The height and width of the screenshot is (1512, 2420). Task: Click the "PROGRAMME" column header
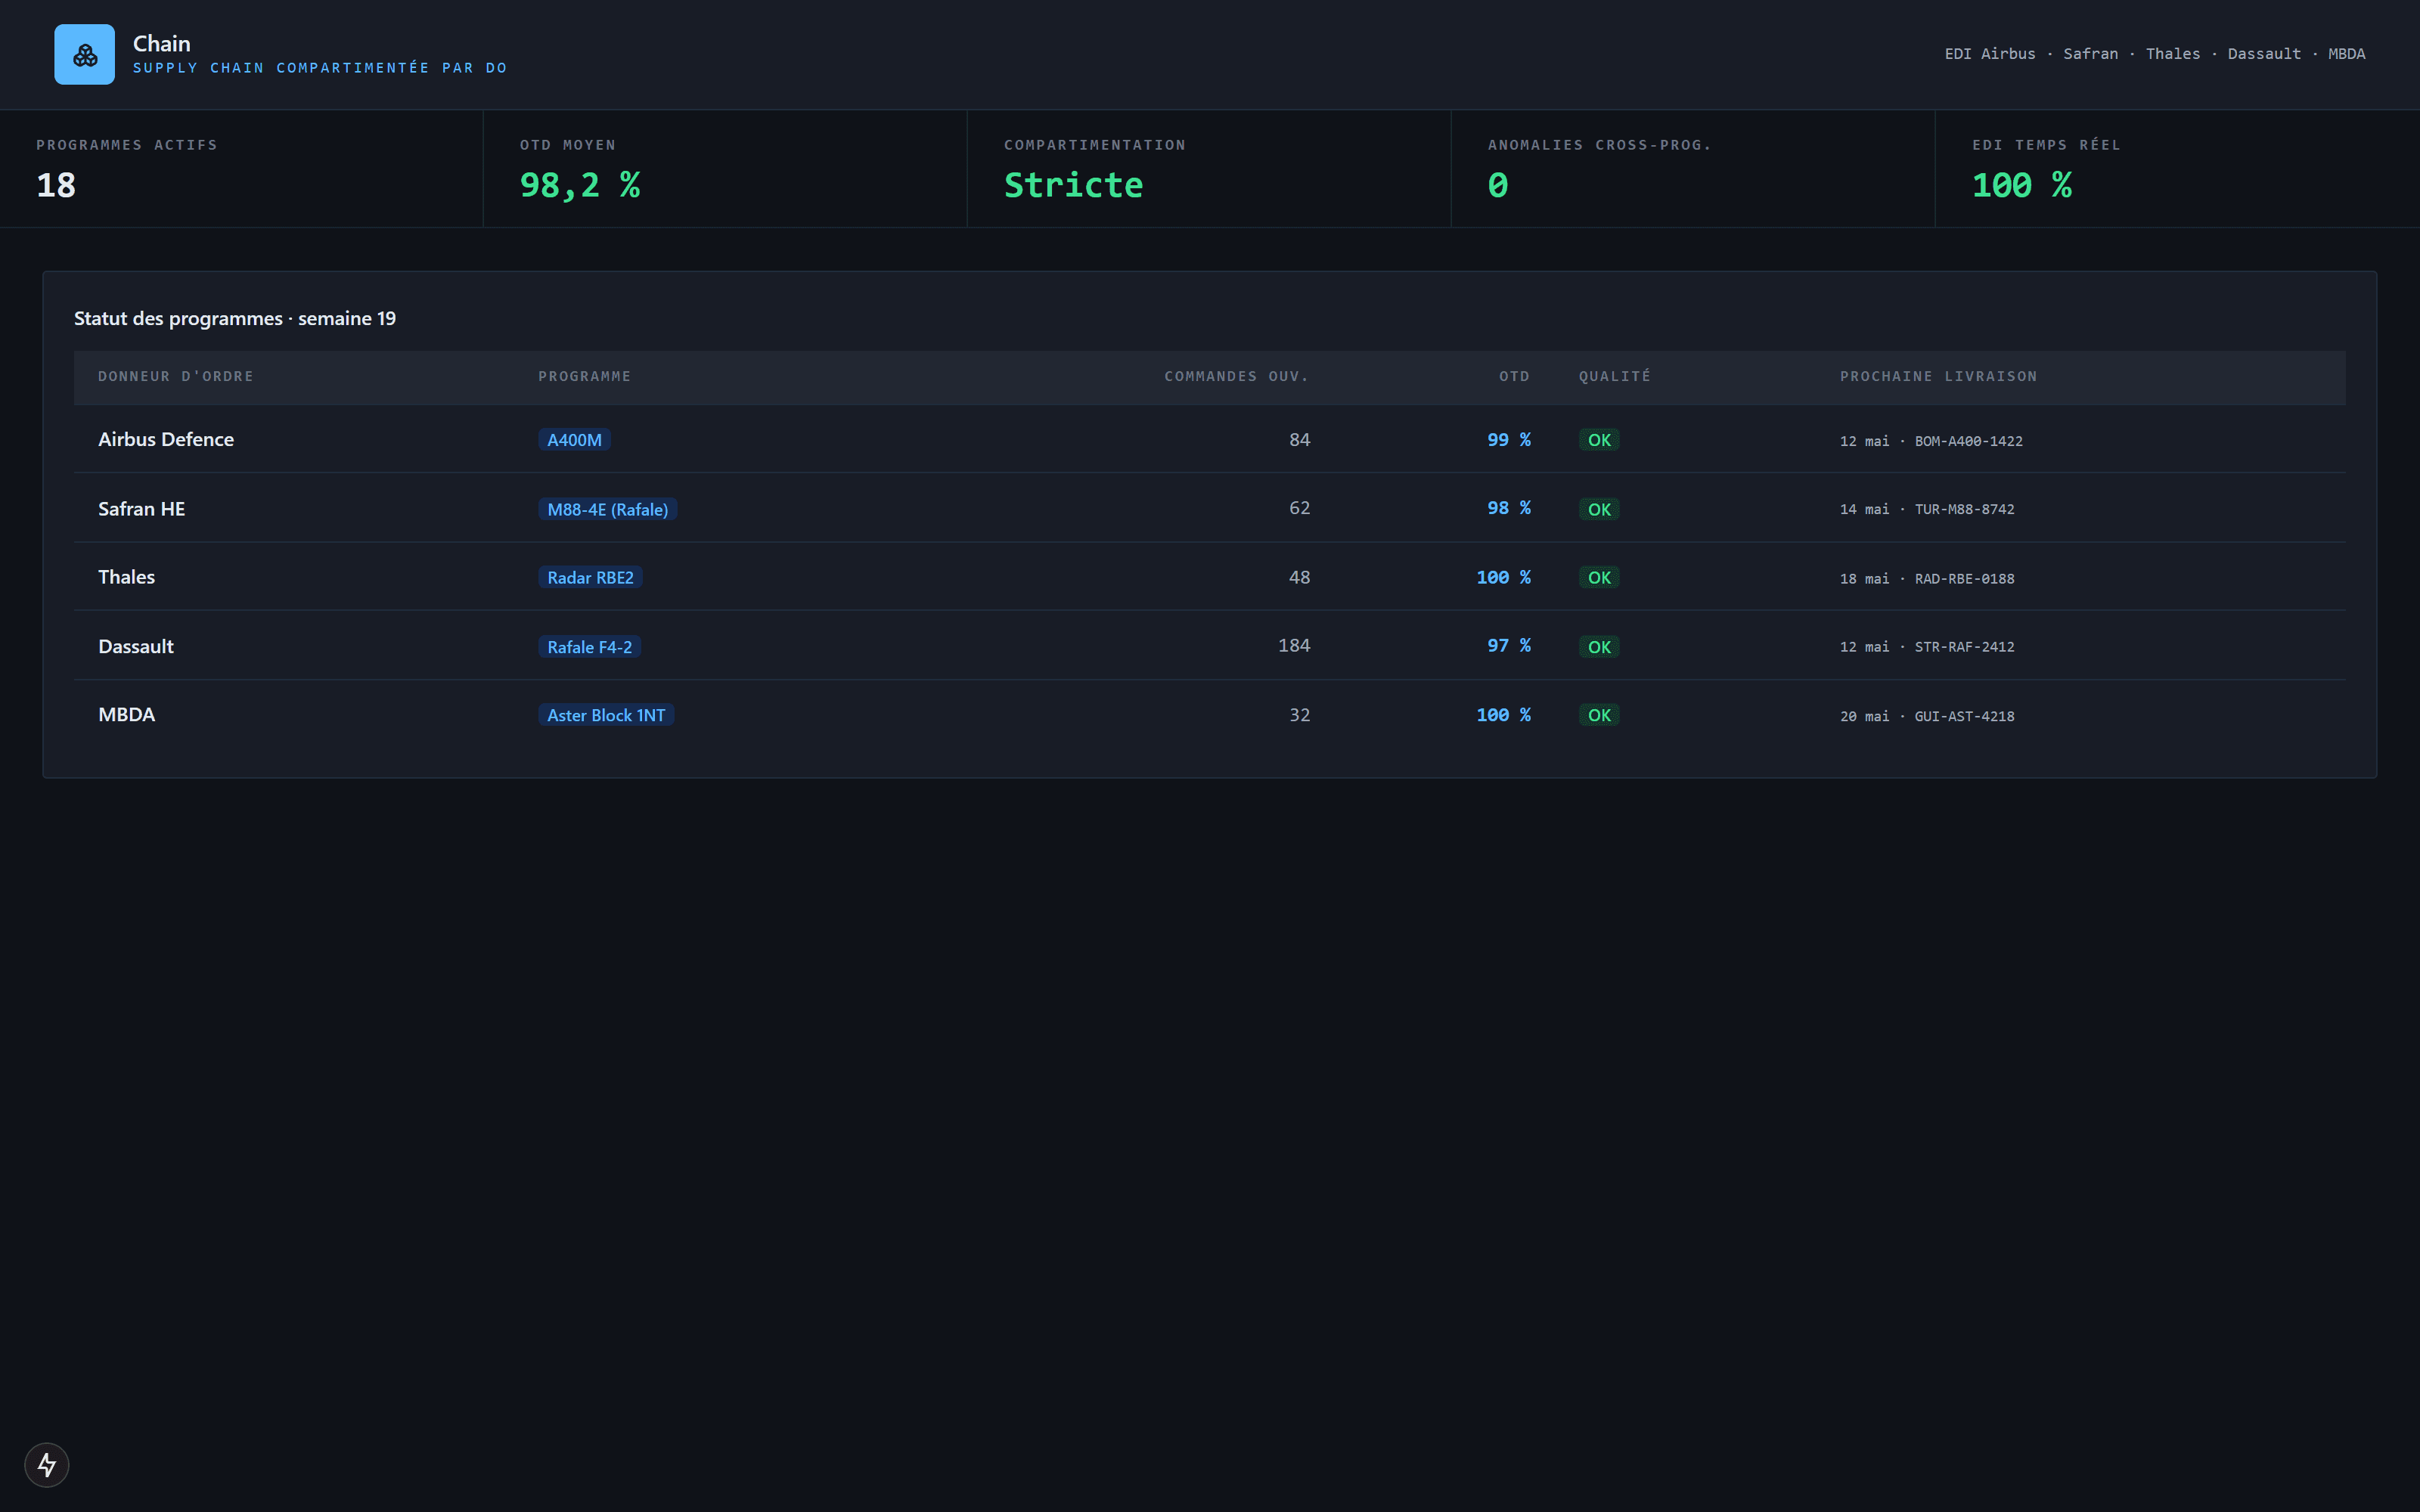(585, 376)
